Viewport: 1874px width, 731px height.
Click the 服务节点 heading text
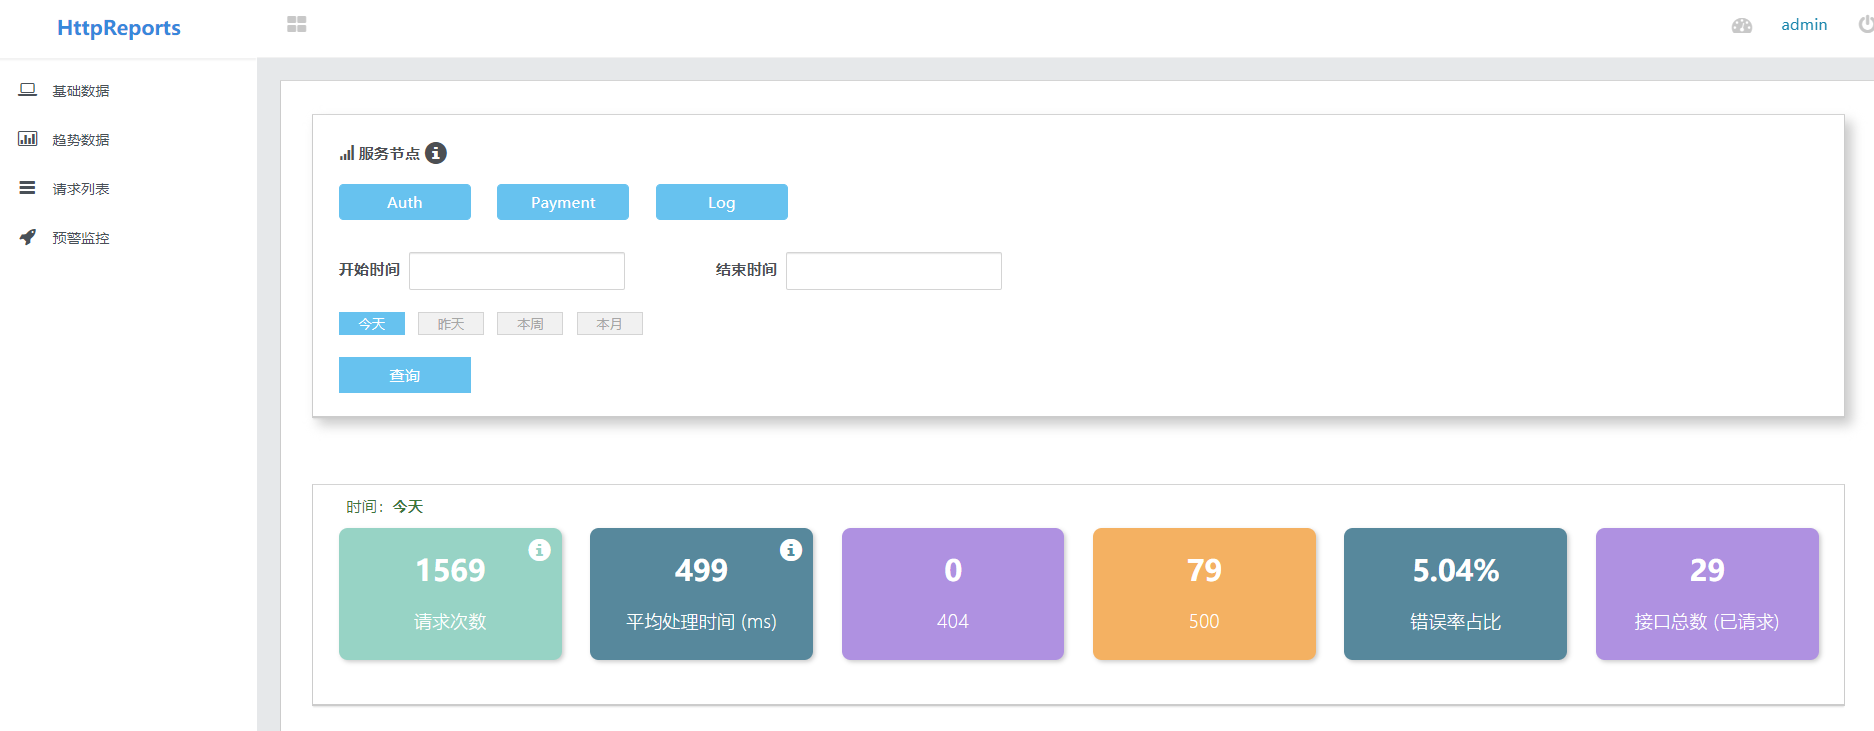pos(389,153)
